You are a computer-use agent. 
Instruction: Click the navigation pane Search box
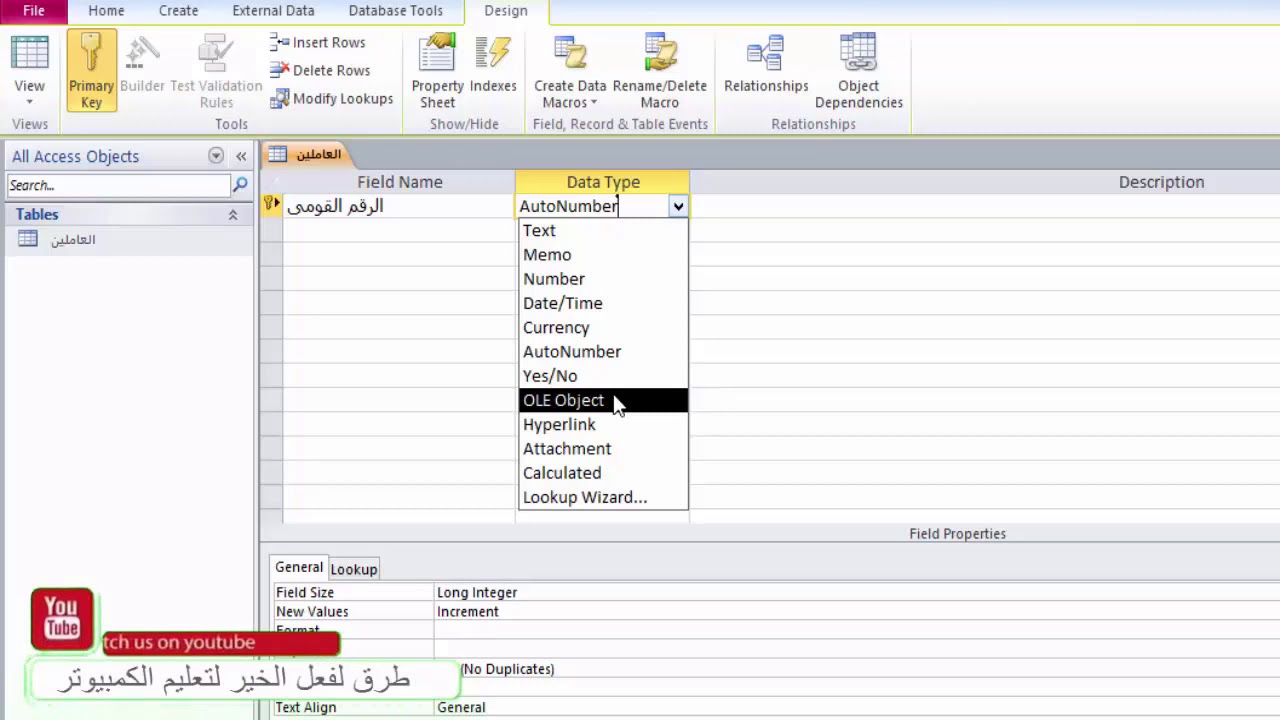[x=118, y=185]
